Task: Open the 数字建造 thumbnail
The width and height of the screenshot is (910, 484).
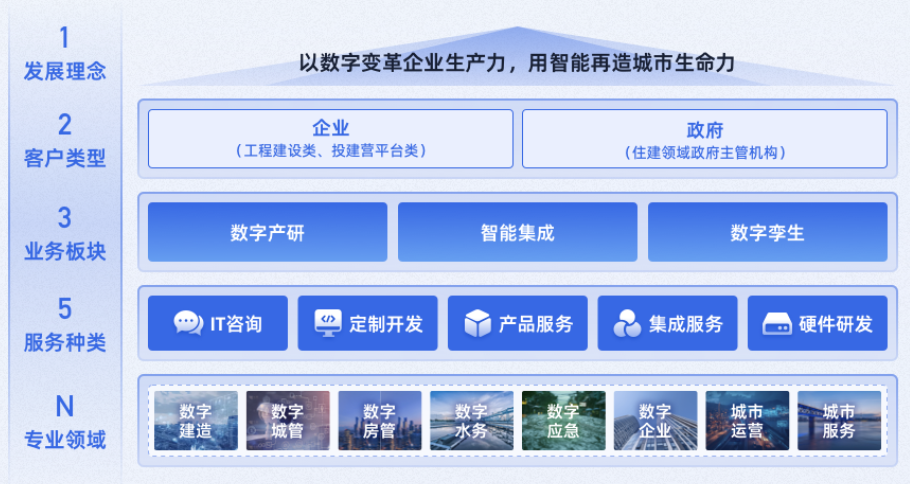Action: coord(196,420)
